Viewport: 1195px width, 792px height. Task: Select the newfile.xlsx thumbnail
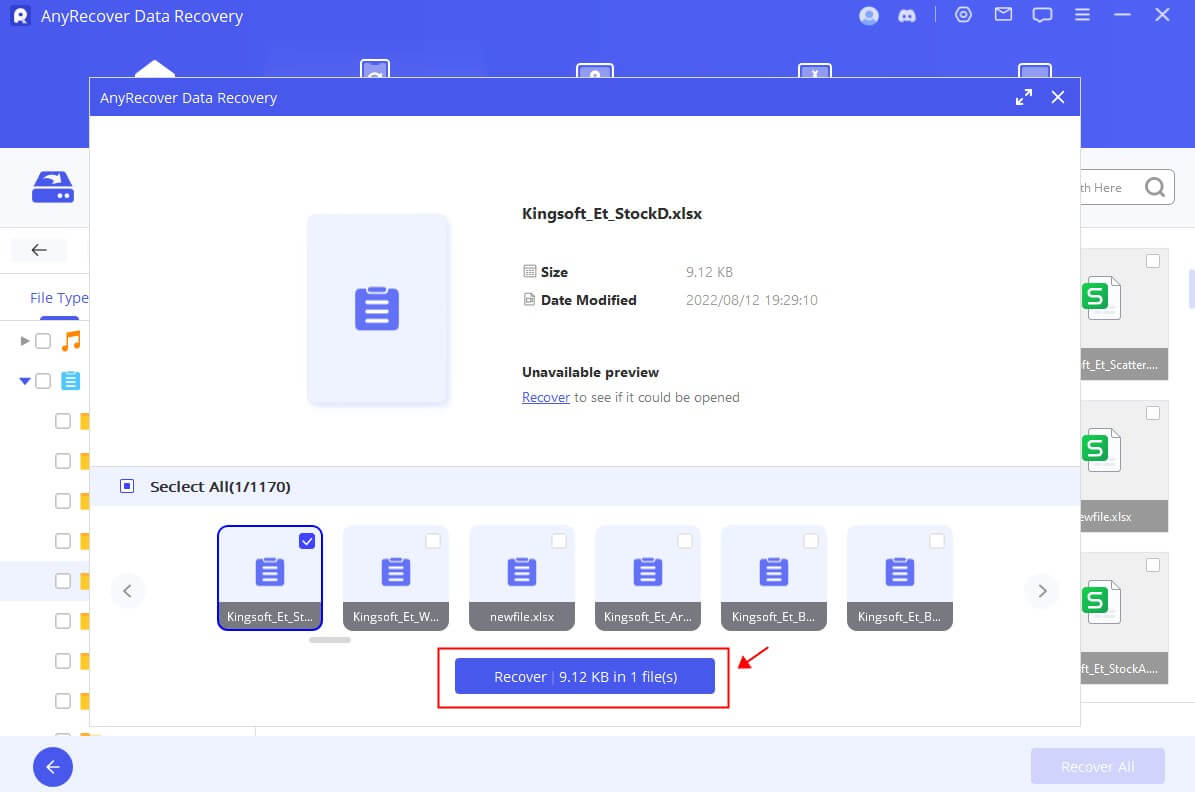521,577
